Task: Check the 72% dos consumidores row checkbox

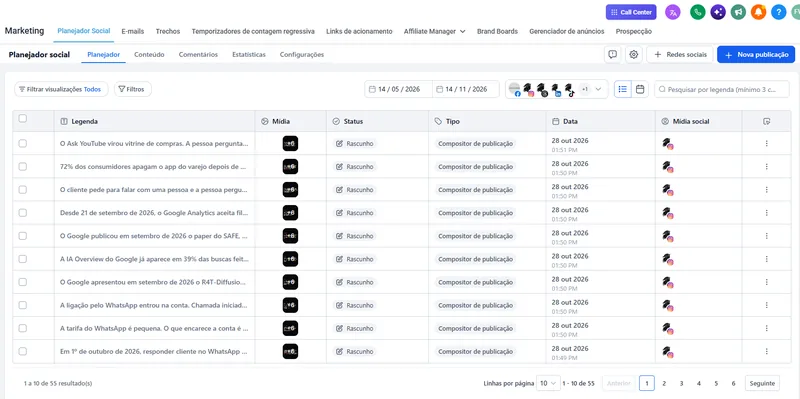Action: tap(22, 166)
